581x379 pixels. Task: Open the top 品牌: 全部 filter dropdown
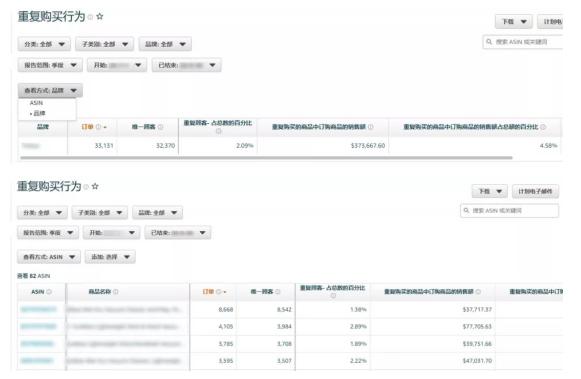click(x=165, y=44)
